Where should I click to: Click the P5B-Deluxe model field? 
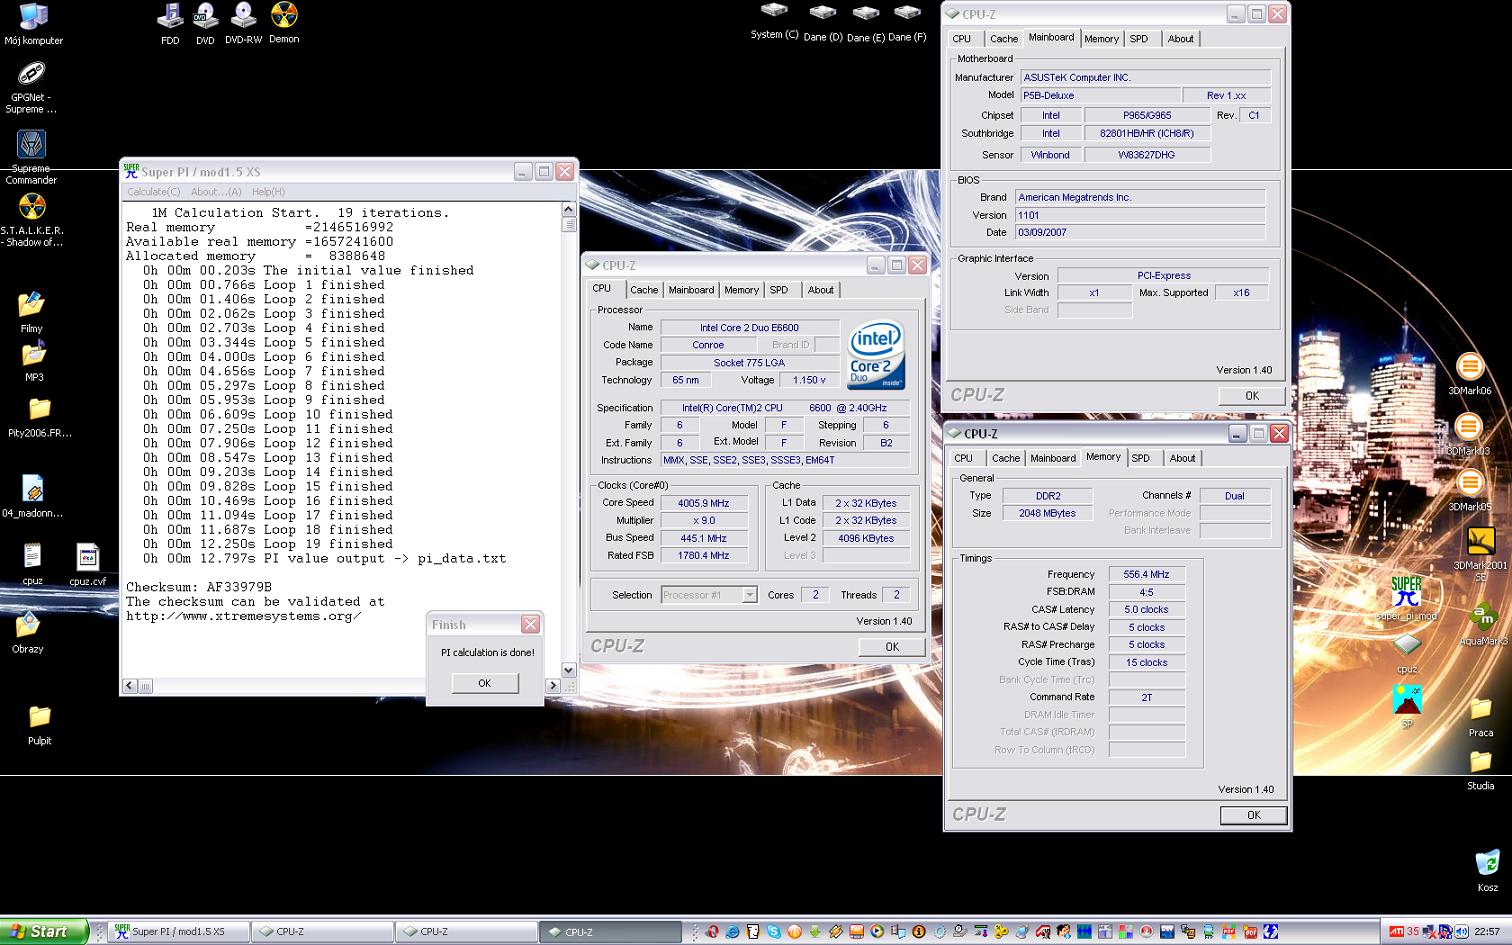[x=1099, y=96]
